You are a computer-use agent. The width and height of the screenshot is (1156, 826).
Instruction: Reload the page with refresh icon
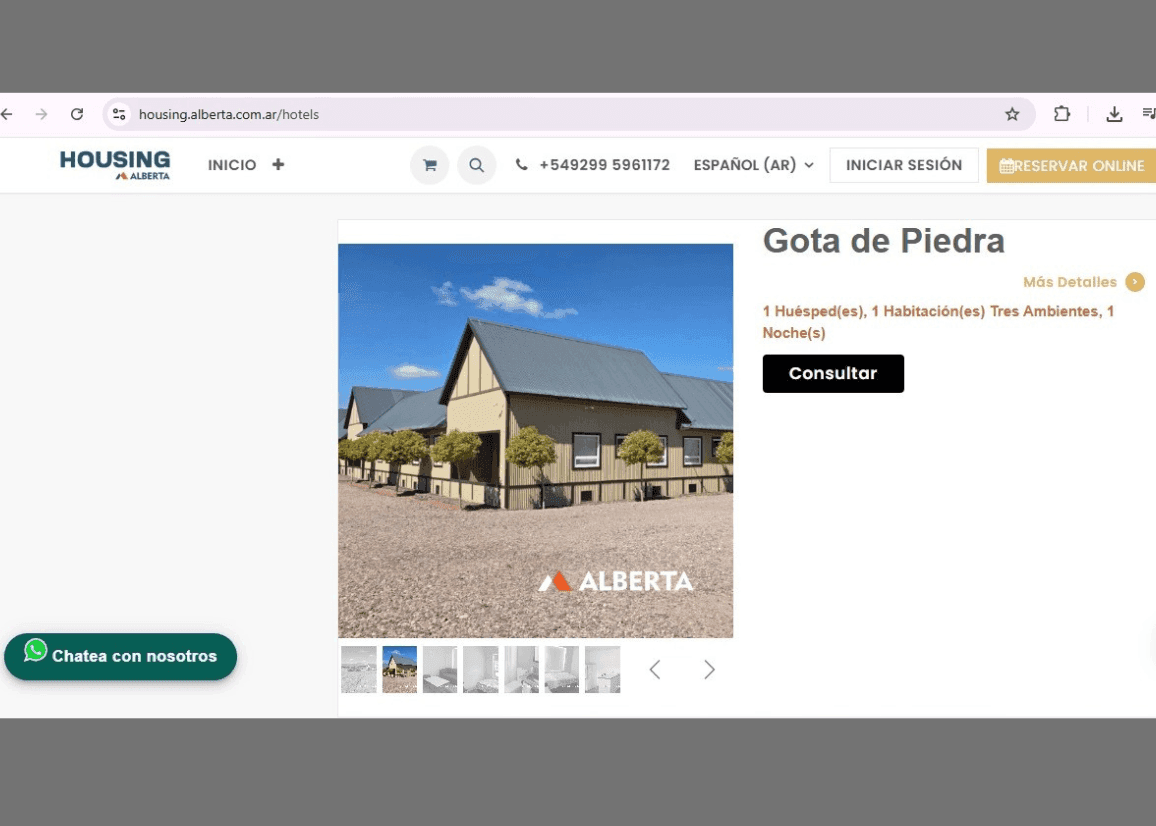coord(77,114)
